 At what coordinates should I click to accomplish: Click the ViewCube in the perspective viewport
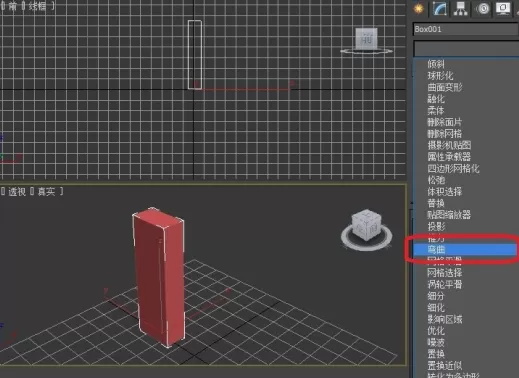click(x=366, y=225)
